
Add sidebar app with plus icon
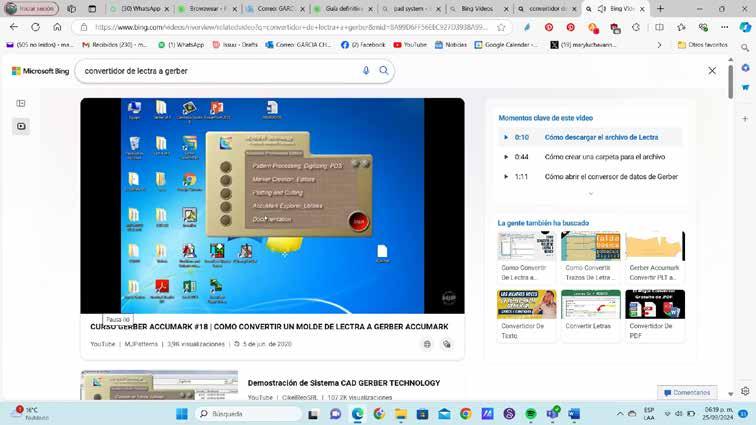pyautogui.click(x=745, y=119)
